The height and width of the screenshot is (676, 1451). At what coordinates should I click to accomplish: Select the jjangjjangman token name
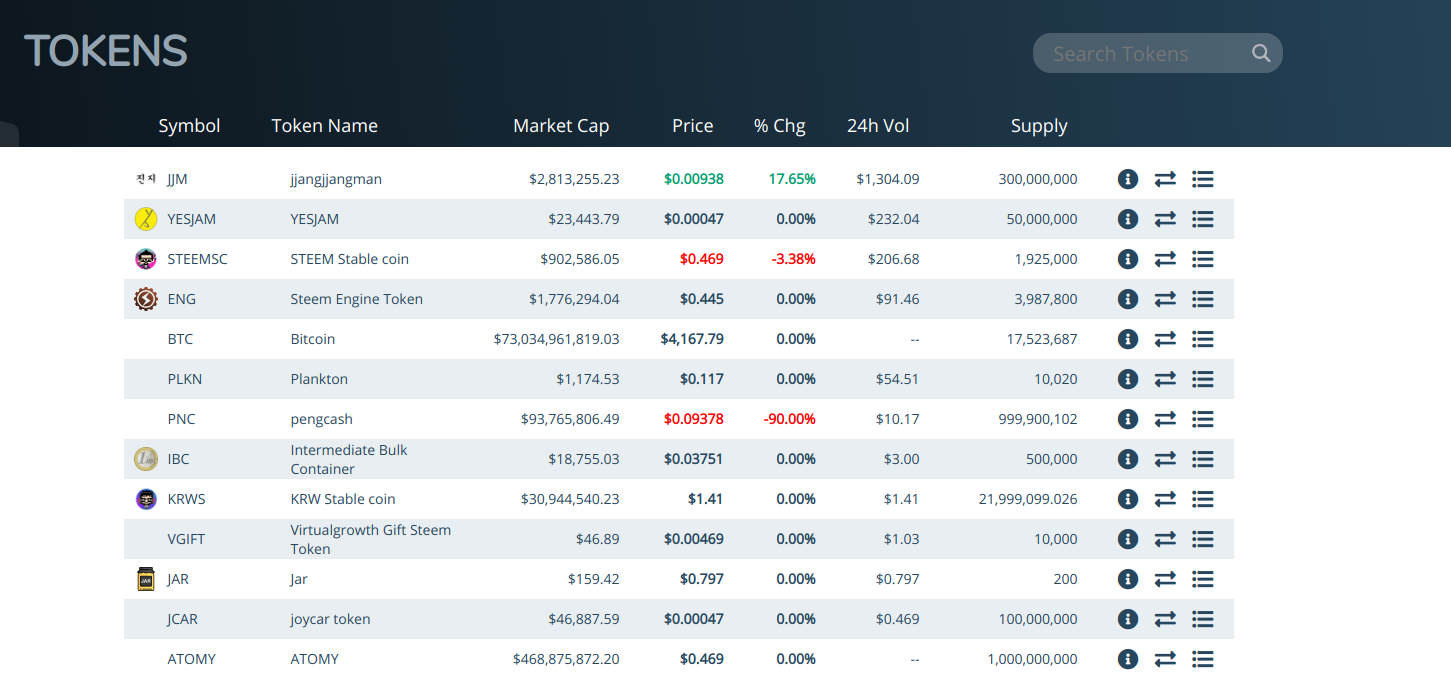(x=336, y=179)
